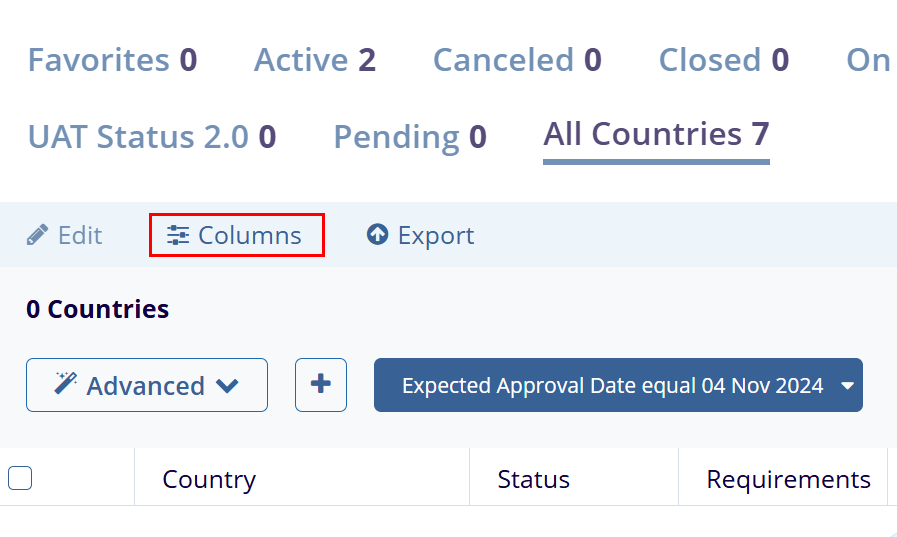Sort by the Status column header
The height and width of the screenshot is (537, 897).
click(x=533, y=480)
